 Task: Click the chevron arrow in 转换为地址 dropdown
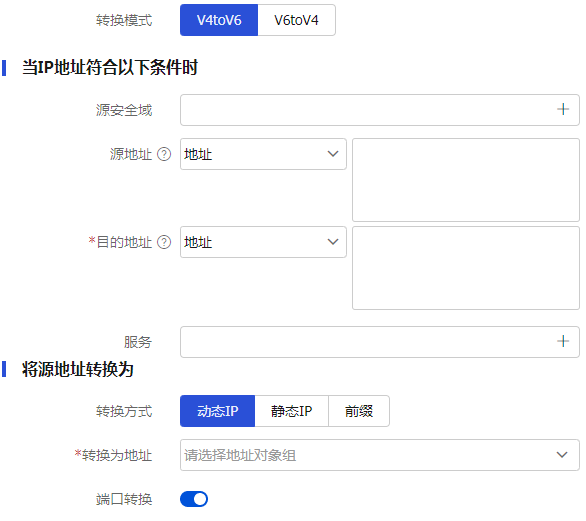[562, 455]
